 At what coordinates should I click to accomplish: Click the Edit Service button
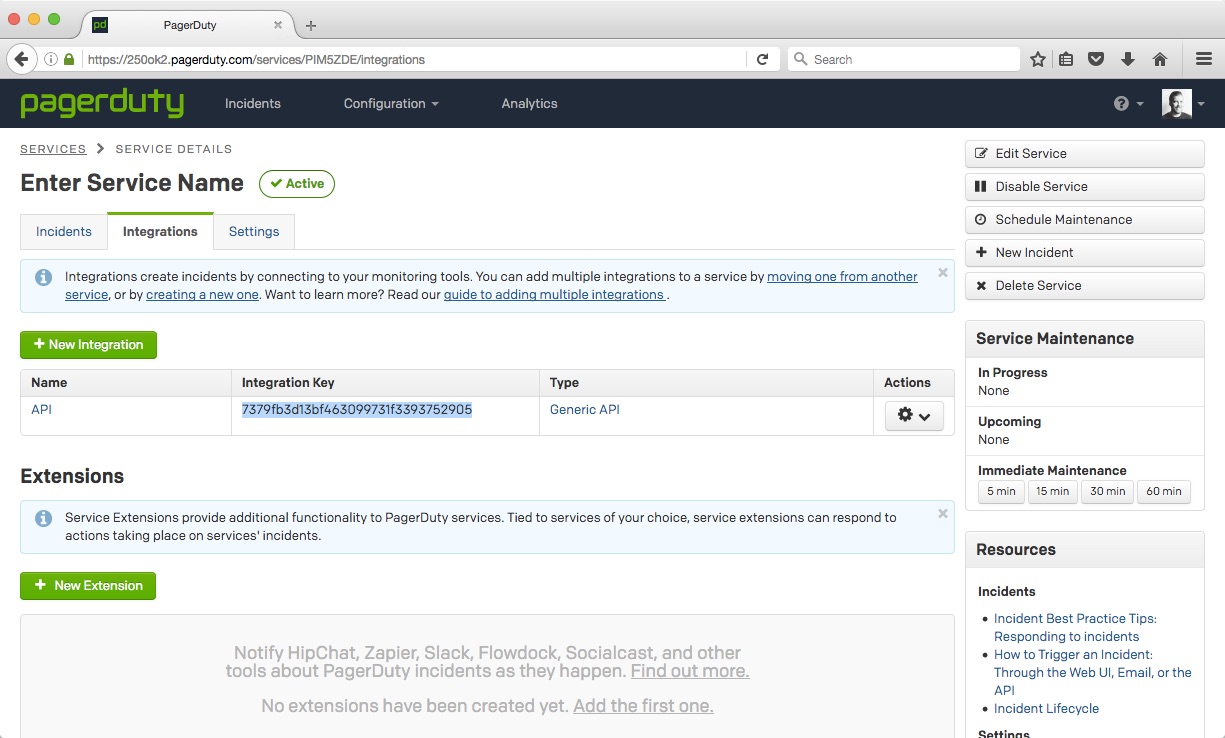1084,153
